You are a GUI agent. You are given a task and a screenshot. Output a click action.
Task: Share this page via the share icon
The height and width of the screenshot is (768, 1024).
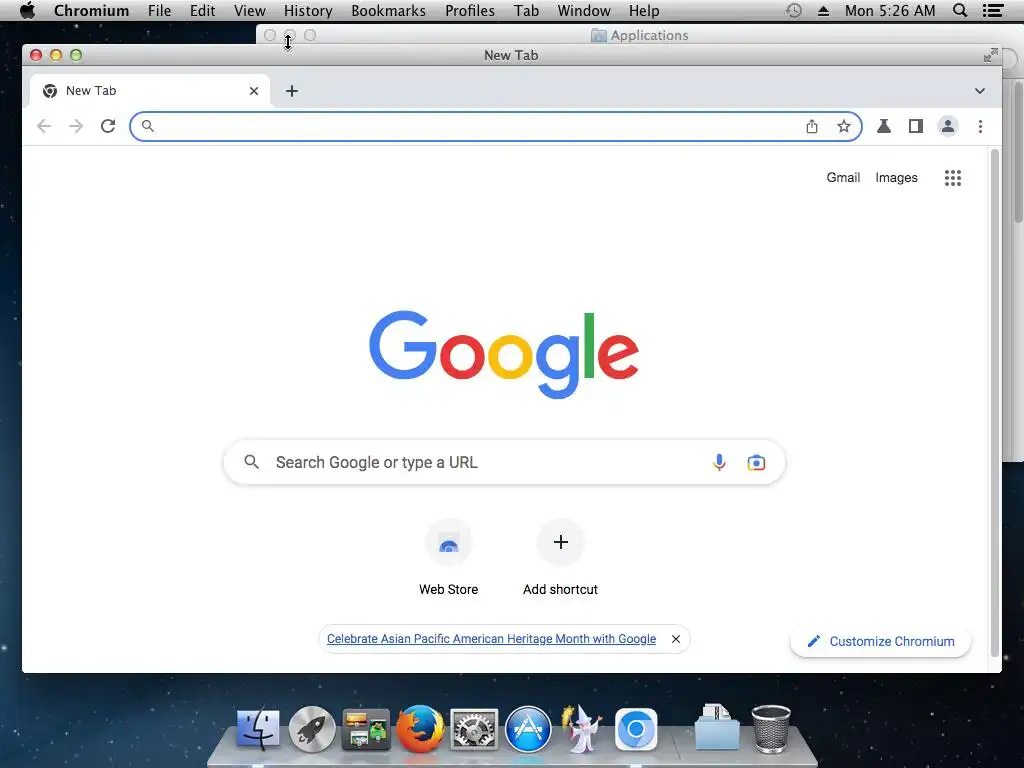812,126
